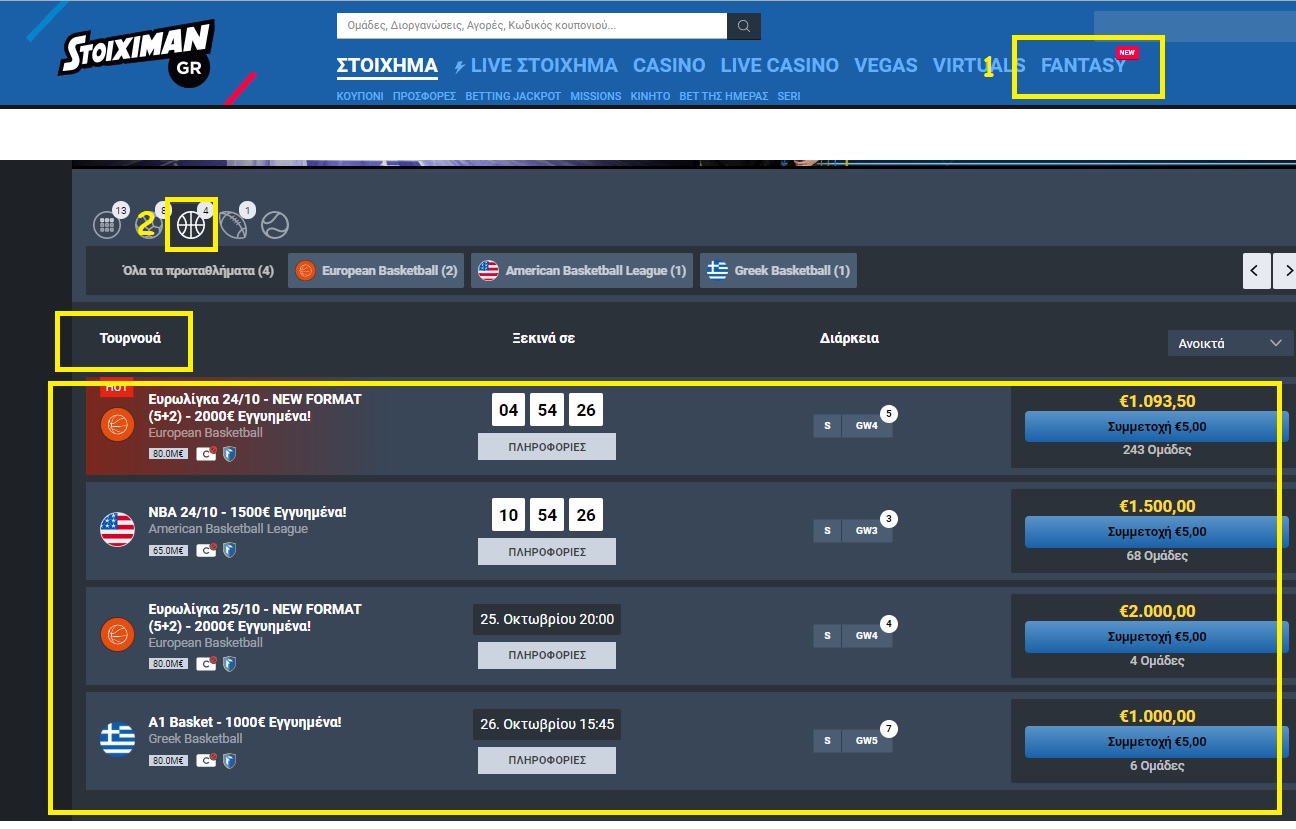Open the BETTING JACKPOT submenu link
The width and height of the screenshot is (1296, 829).
tap(513, 97)
